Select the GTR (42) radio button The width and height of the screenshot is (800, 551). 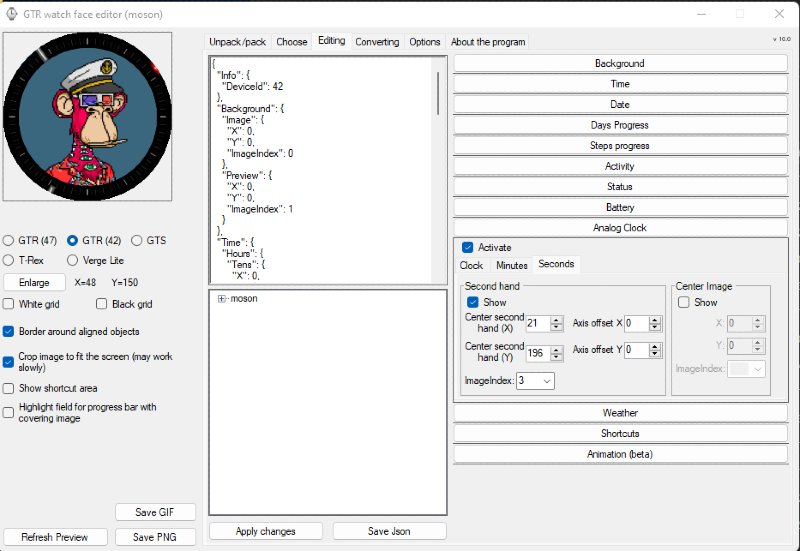72,240
